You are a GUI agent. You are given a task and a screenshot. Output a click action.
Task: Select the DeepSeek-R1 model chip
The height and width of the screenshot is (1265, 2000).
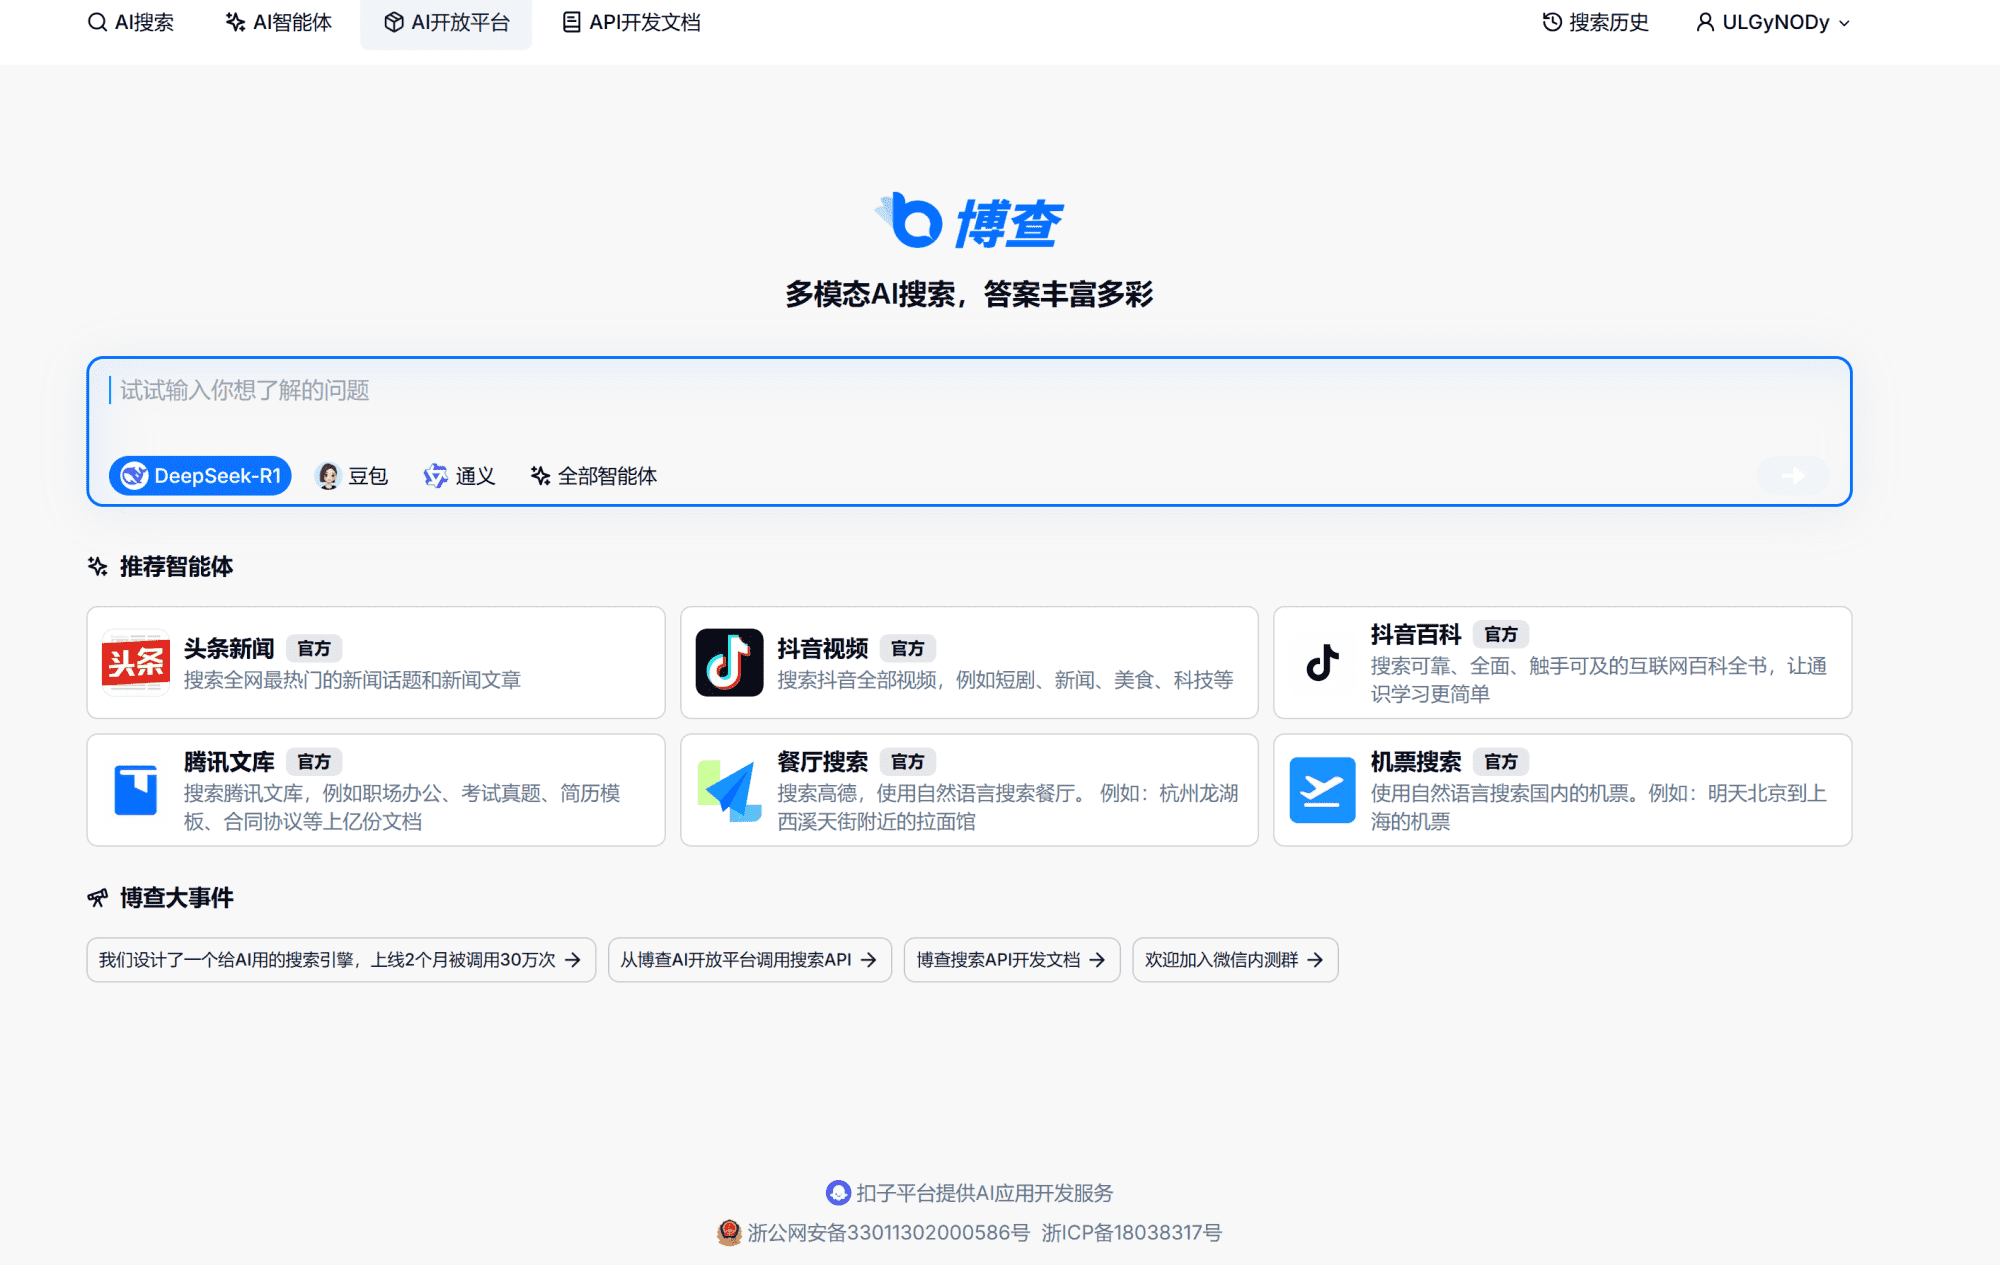coord(200,476)
